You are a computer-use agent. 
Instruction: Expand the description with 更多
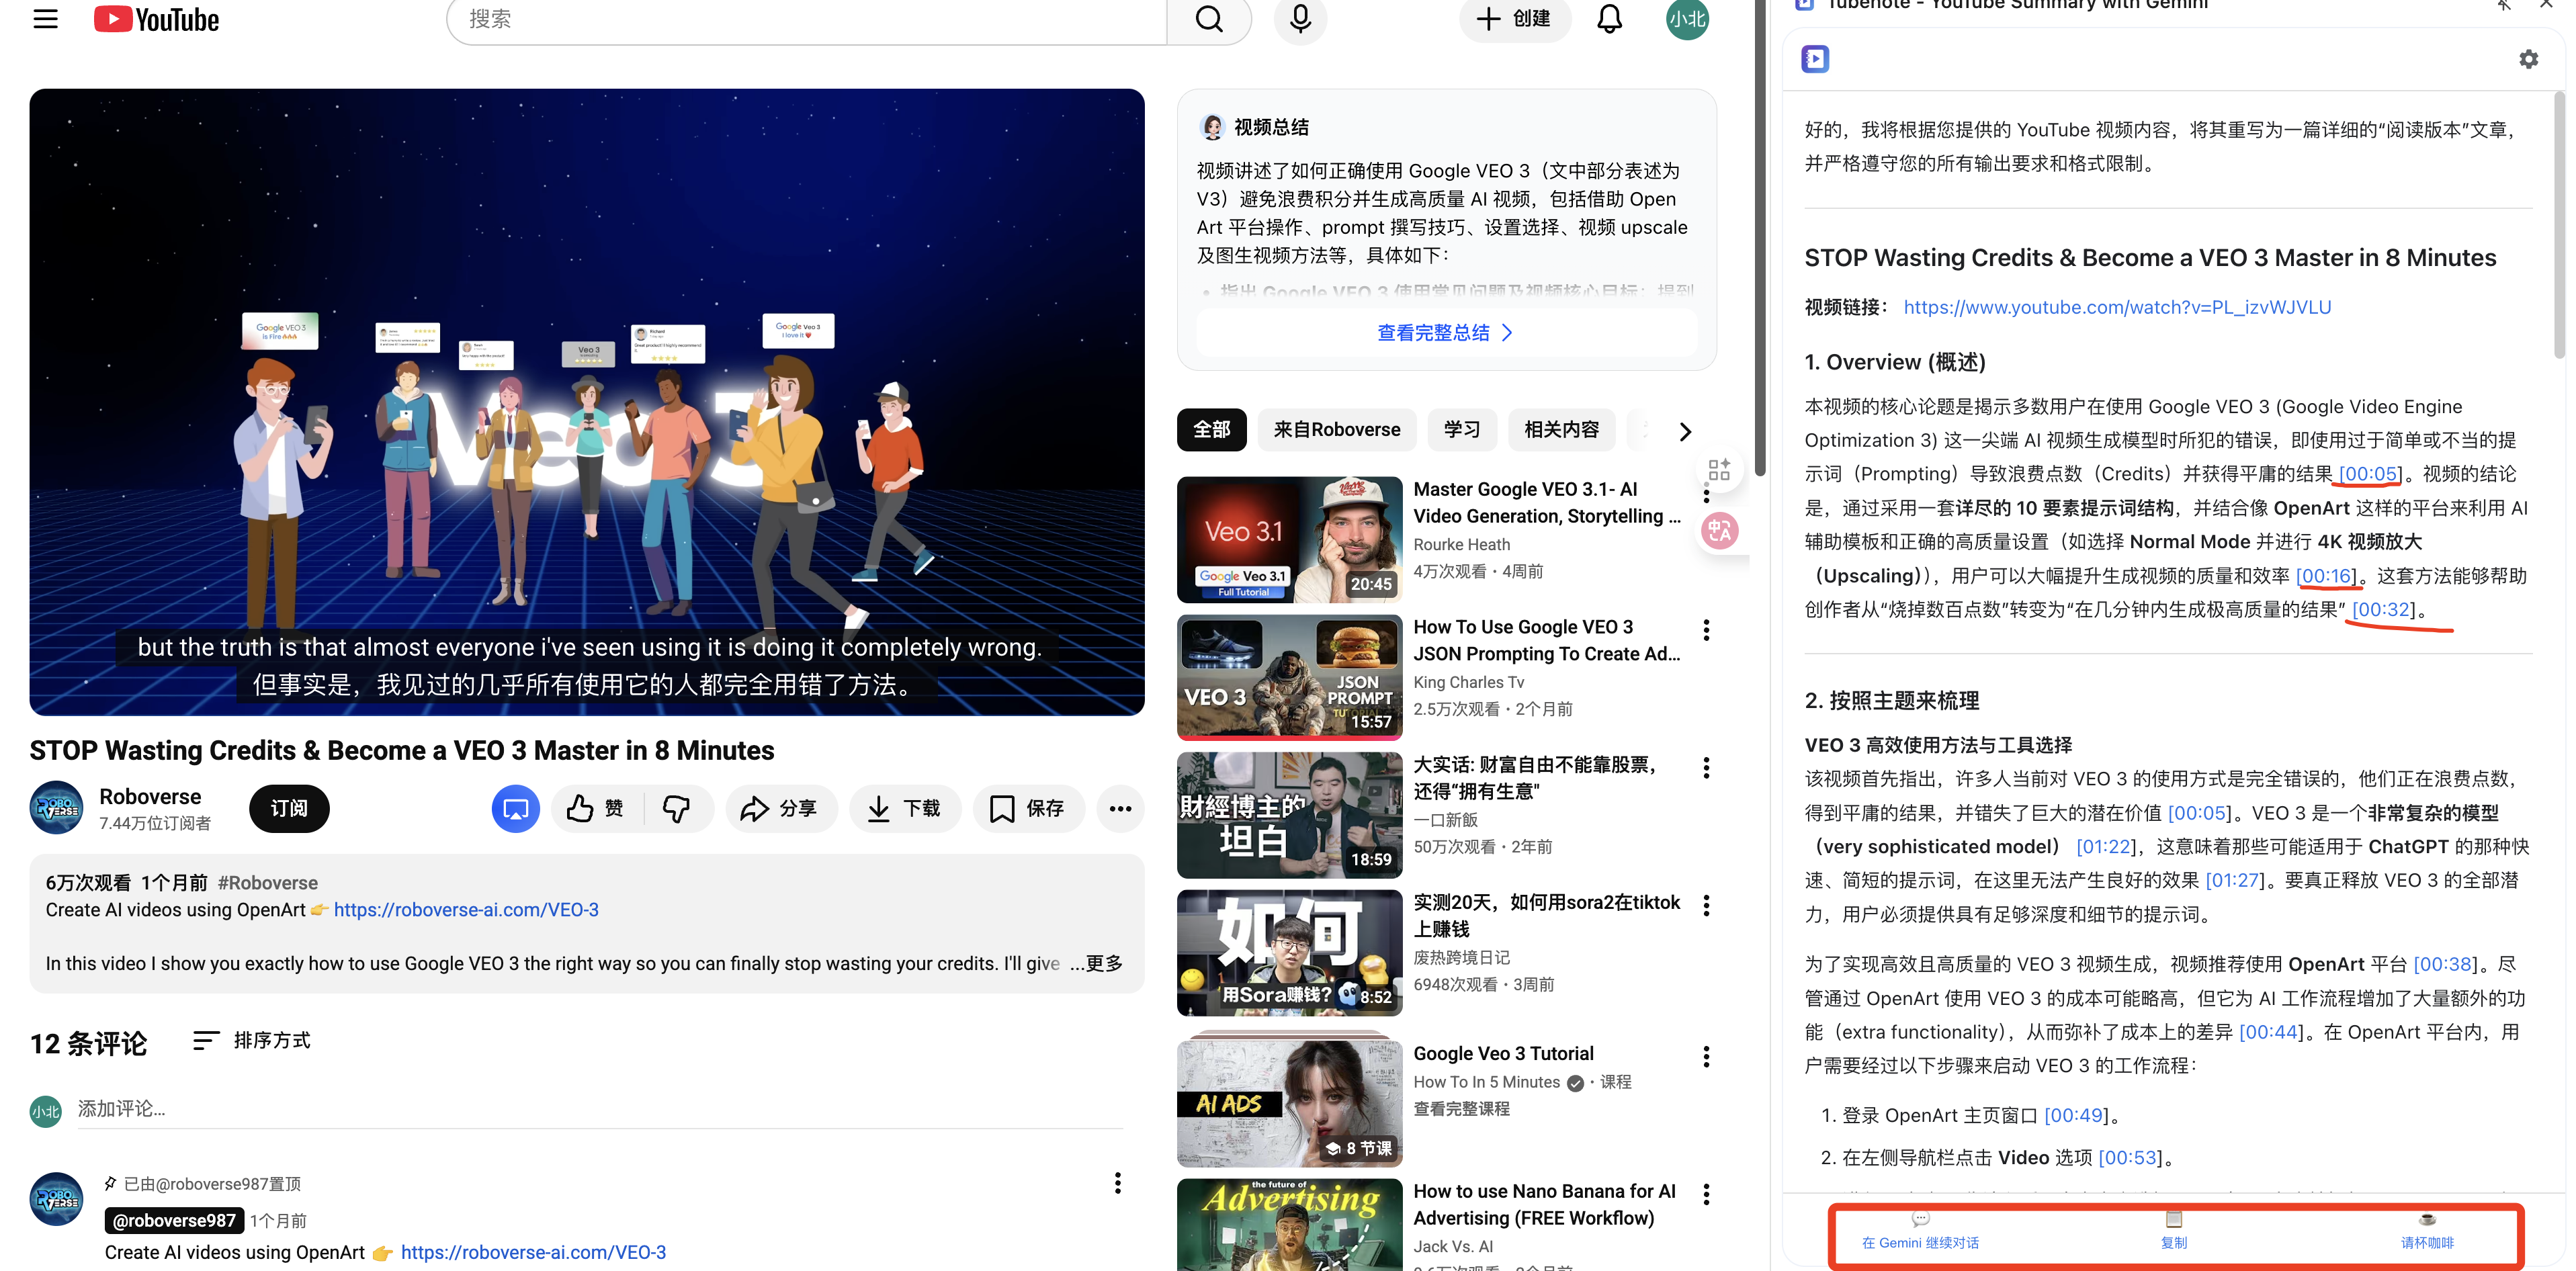point(1103,963)
